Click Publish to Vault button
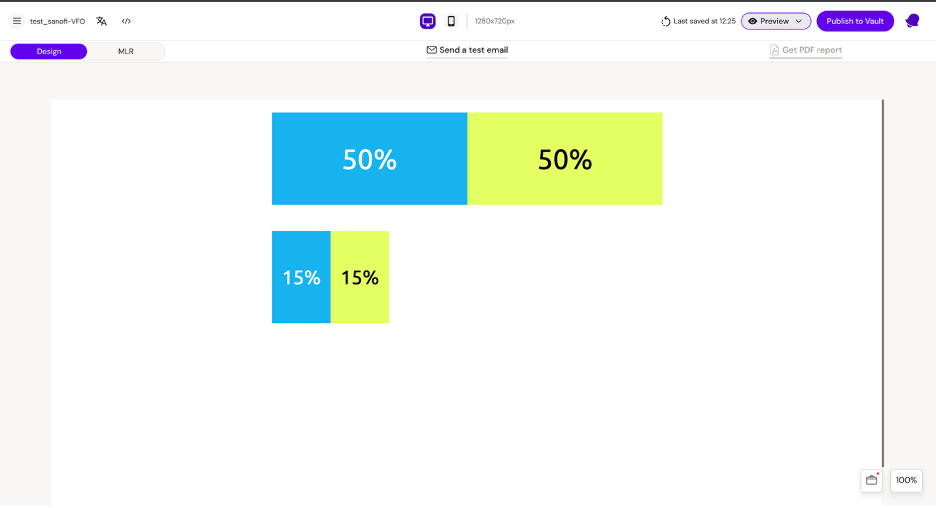 tap(855, 21)
